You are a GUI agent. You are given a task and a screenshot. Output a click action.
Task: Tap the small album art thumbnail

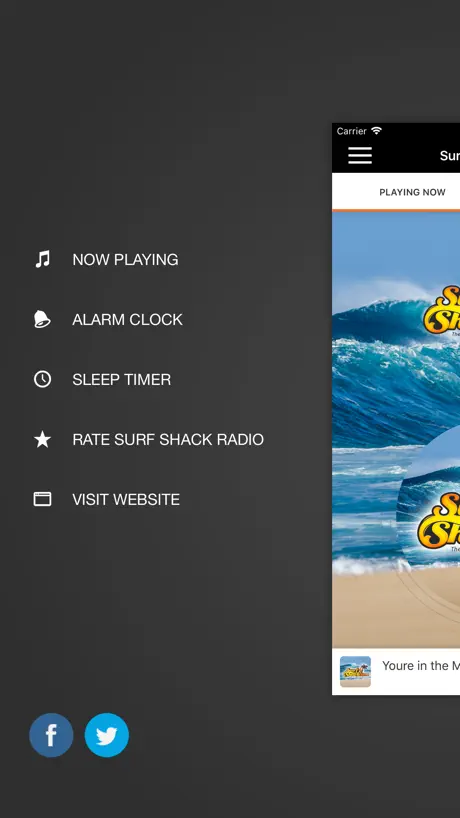(355, 671)
